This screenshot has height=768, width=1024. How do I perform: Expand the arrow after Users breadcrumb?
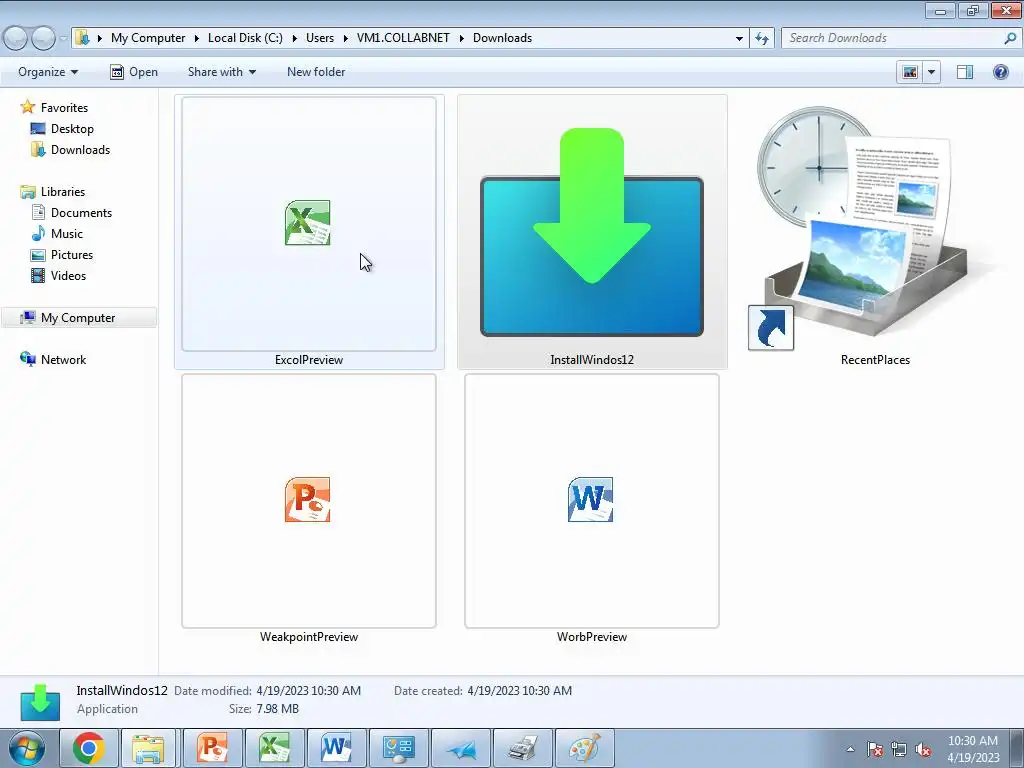tap(345, 38)
